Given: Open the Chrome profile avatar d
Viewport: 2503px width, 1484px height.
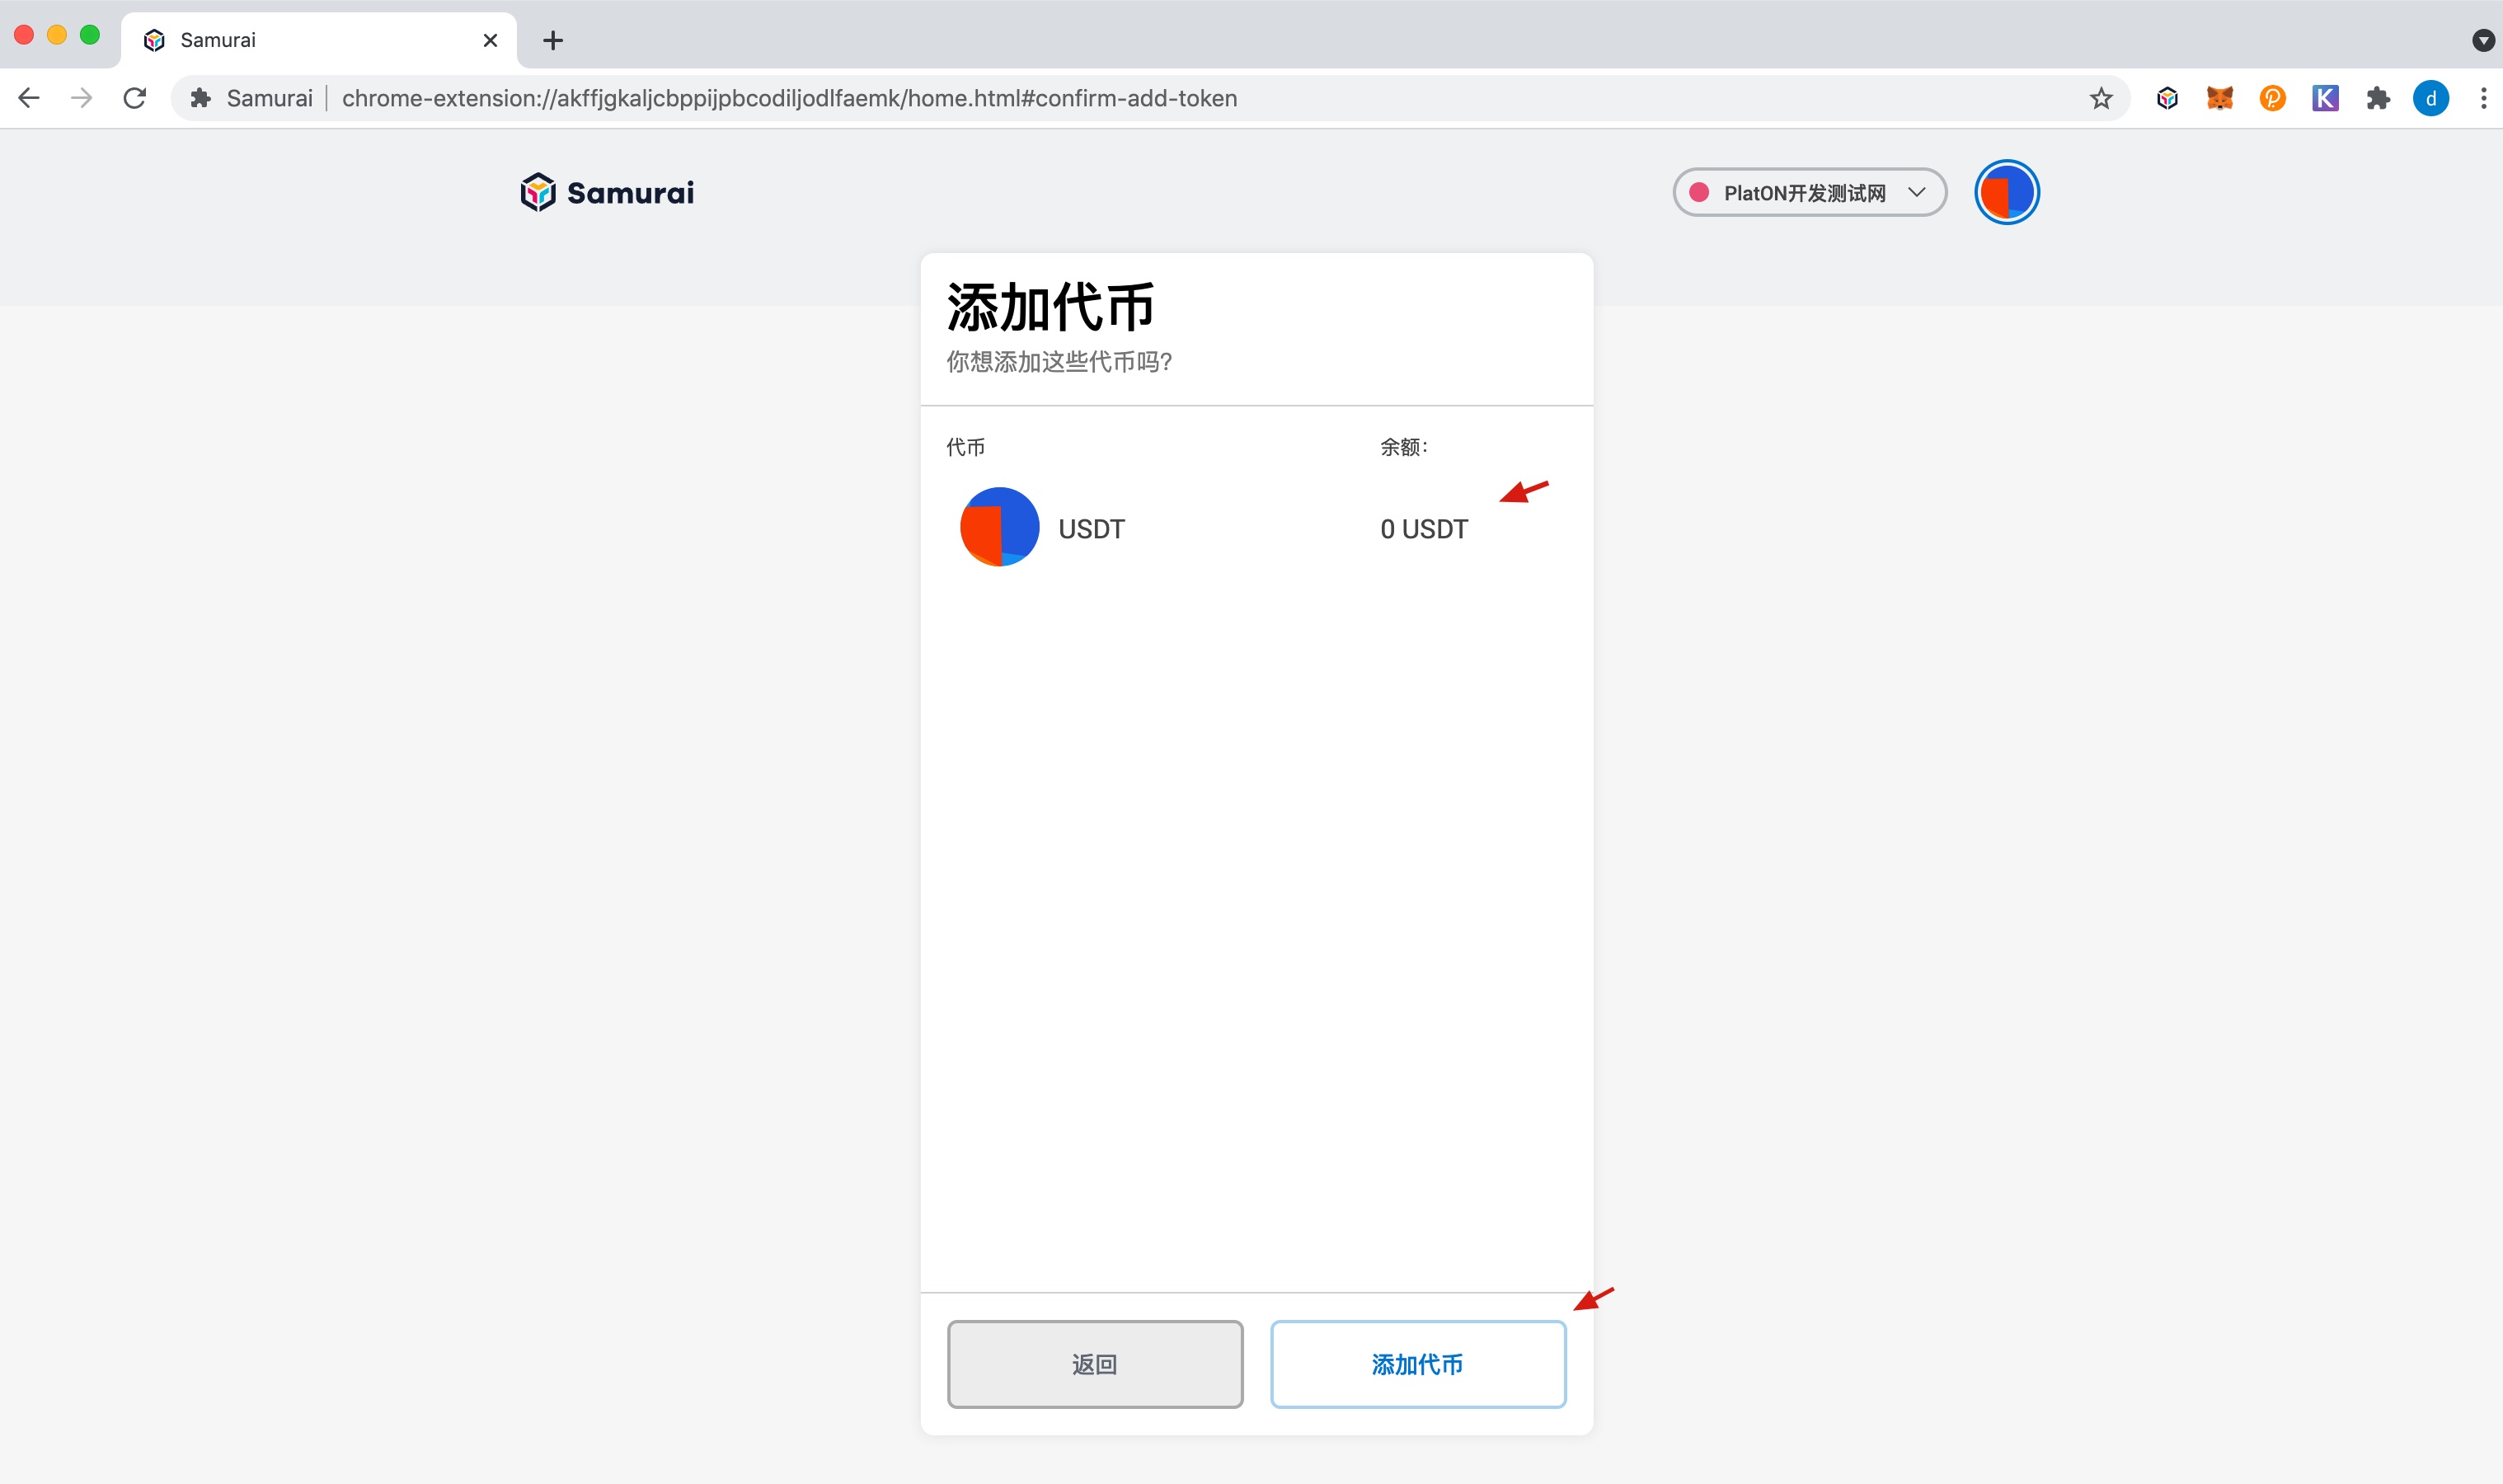Looking at the screenshot, I should (x=2430, y=98).
